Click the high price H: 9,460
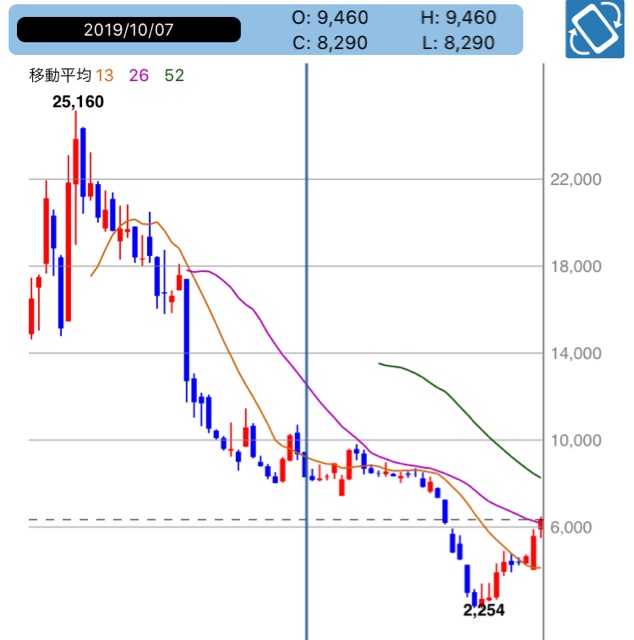The width and height of the screenshot is (634, 640). click(458, 18)
